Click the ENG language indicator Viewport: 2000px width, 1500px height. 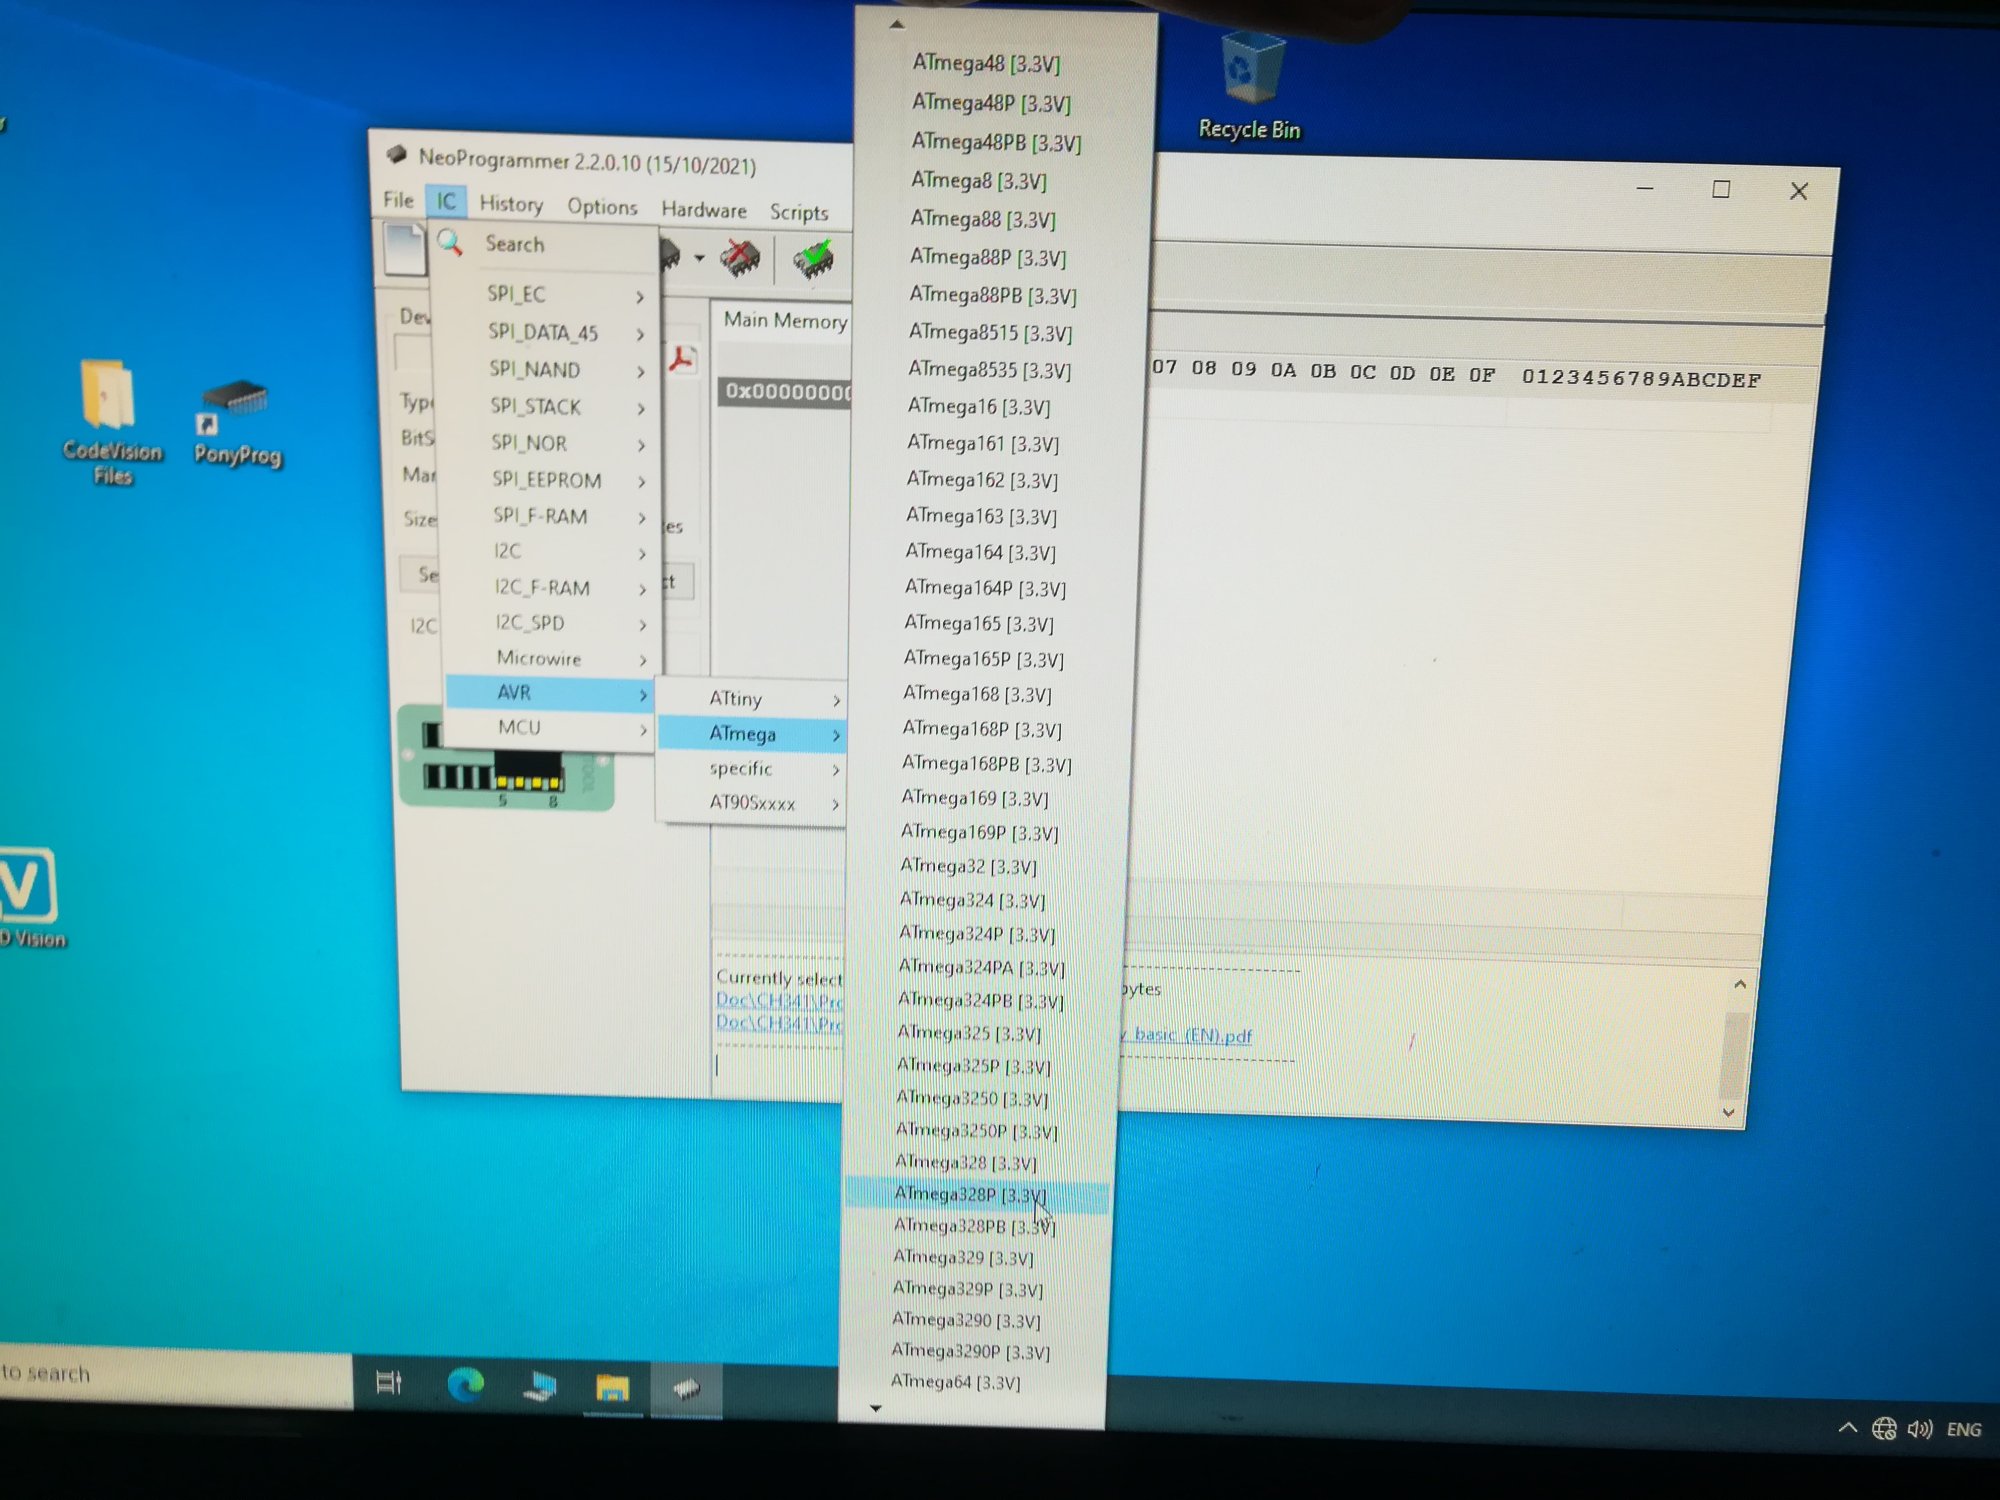(1964, 1429)
